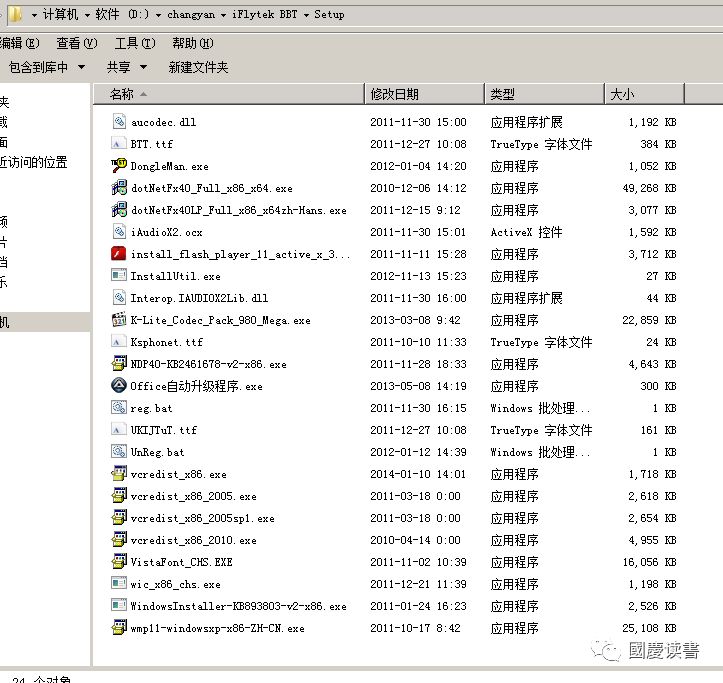This screenshot has width=723, height=683.
Task: Select file name wmp11-windowsxp-x86-ZH-CN.exe
Action: [217, 628]
